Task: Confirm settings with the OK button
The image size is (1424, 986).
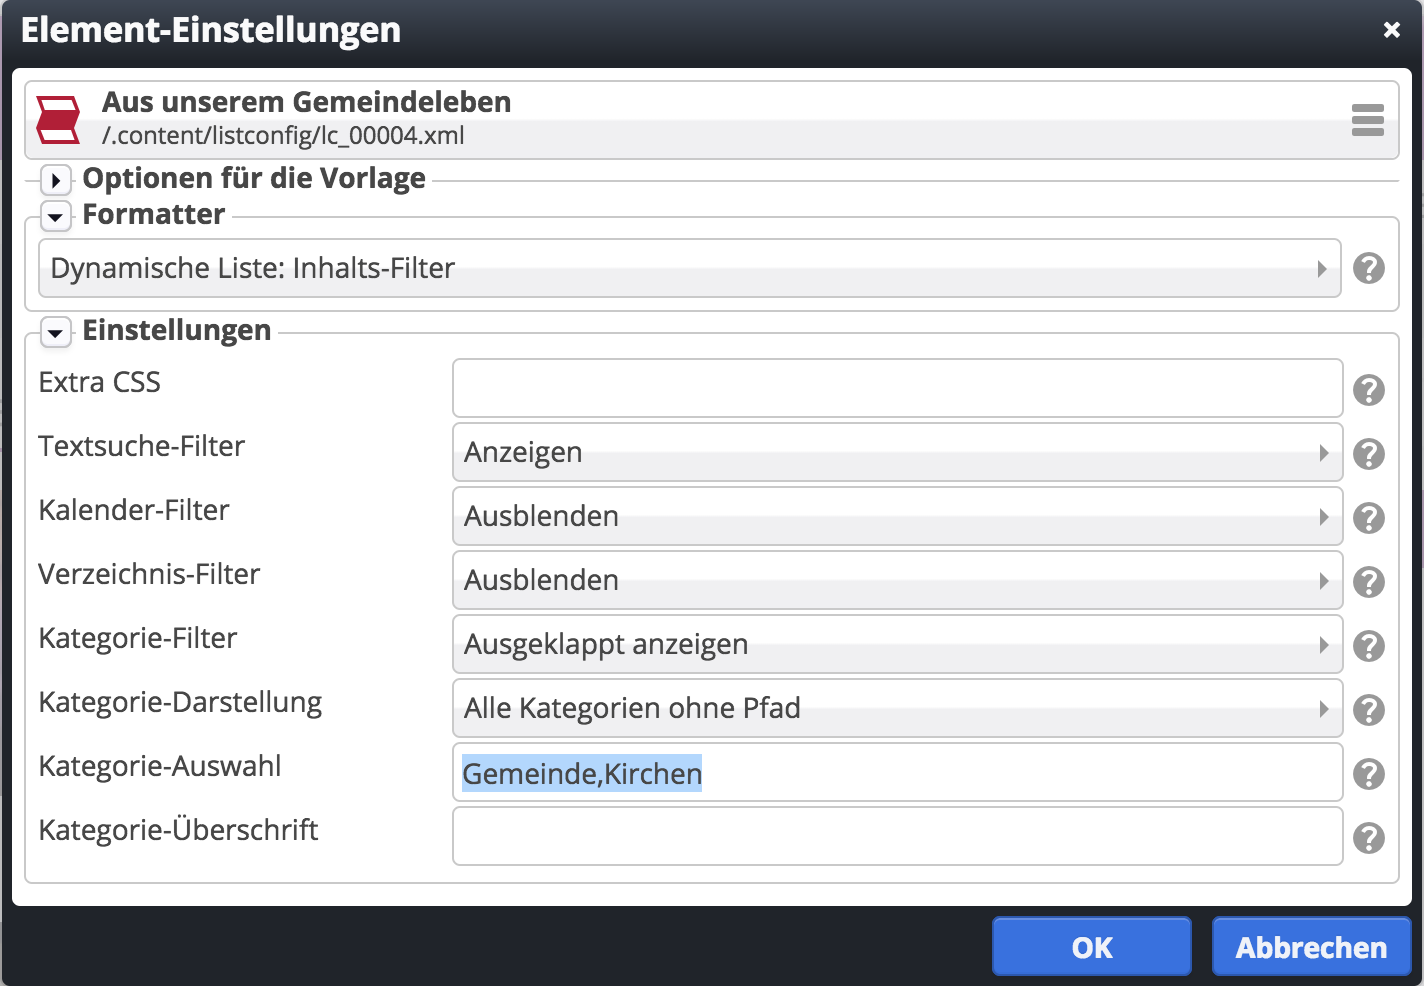Action: tap(1091, 946)
